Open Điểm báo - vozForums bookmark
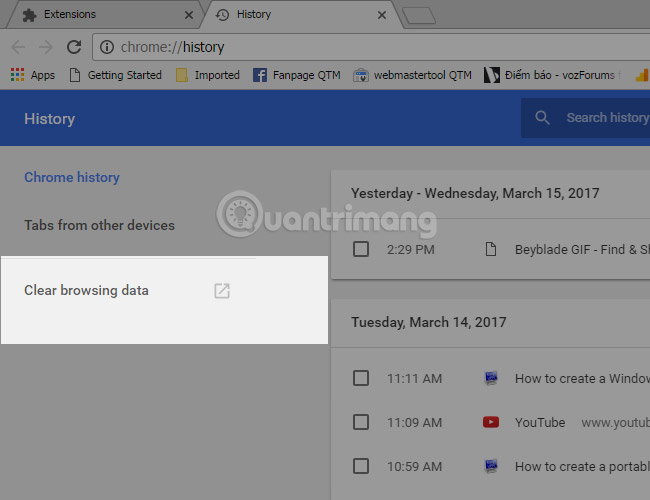 [550, 75]
